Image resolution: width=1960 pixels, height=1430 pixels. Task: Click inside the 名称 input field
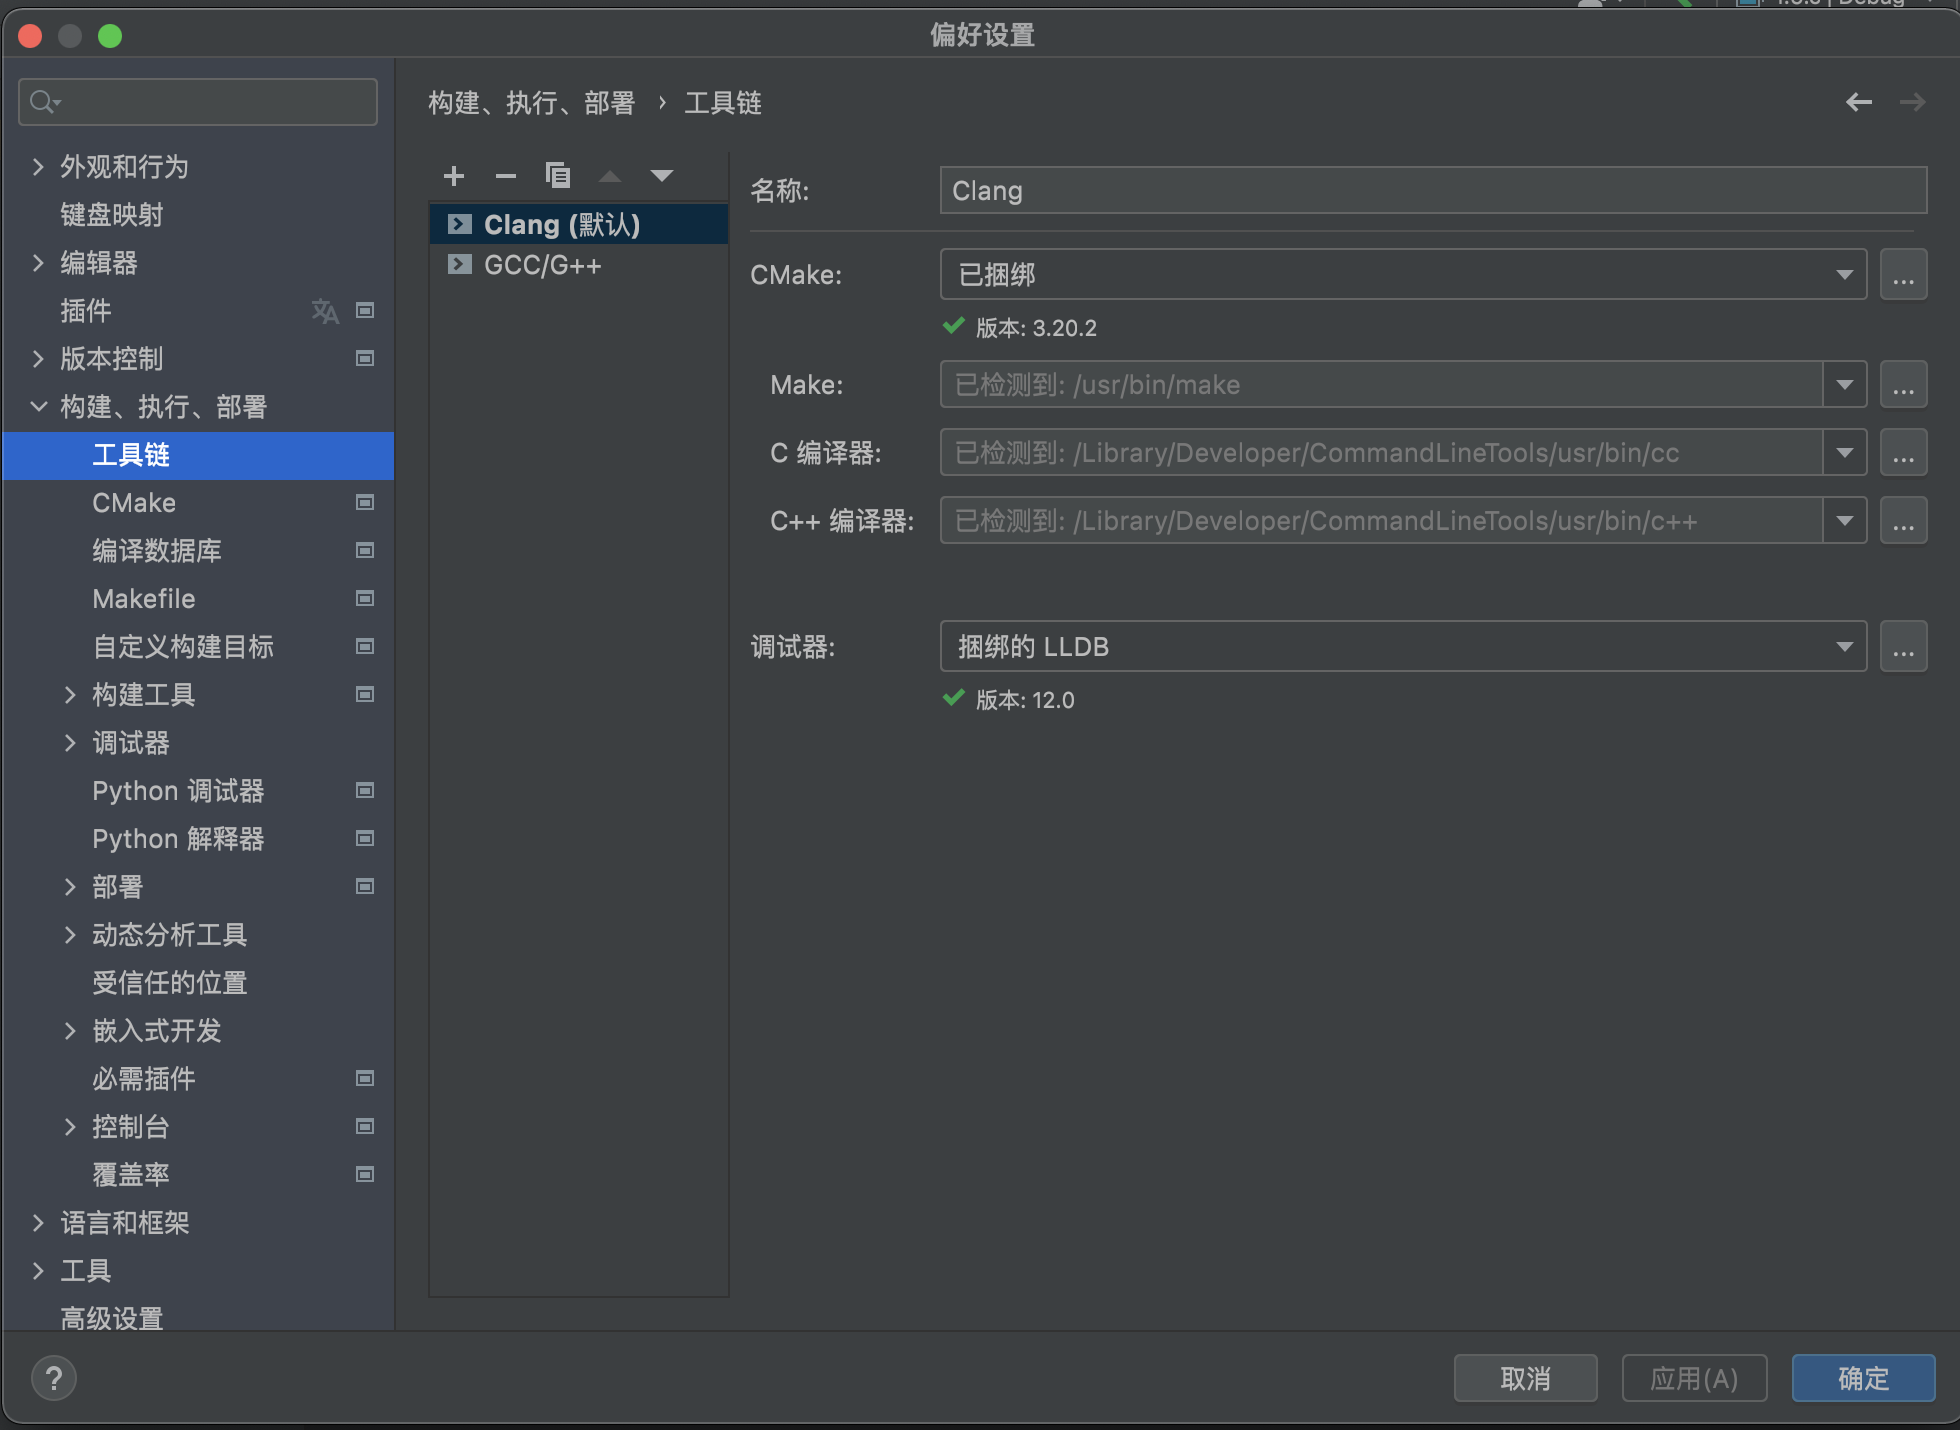pyautogui.click(x=1432, y=190)
